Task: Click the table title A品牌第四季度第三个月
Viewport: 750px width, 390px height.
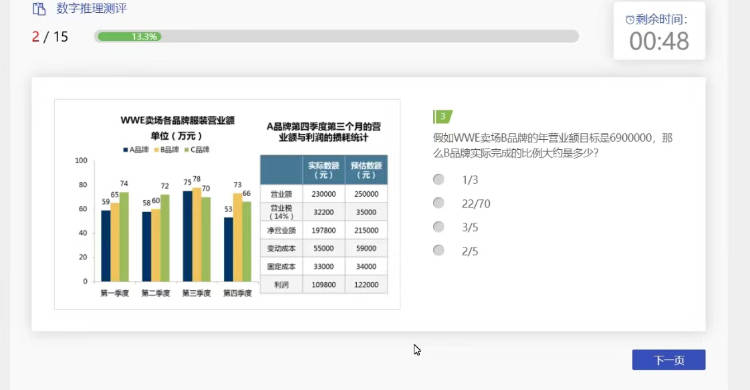Action: [x=323, y=132]
